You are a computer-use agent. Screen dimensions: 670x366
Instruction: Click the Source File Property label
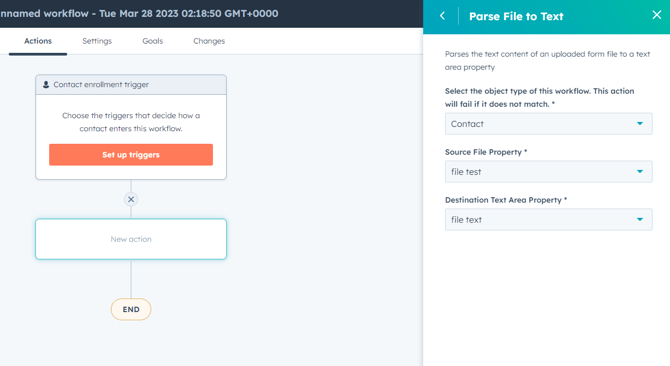coord(486,152)
